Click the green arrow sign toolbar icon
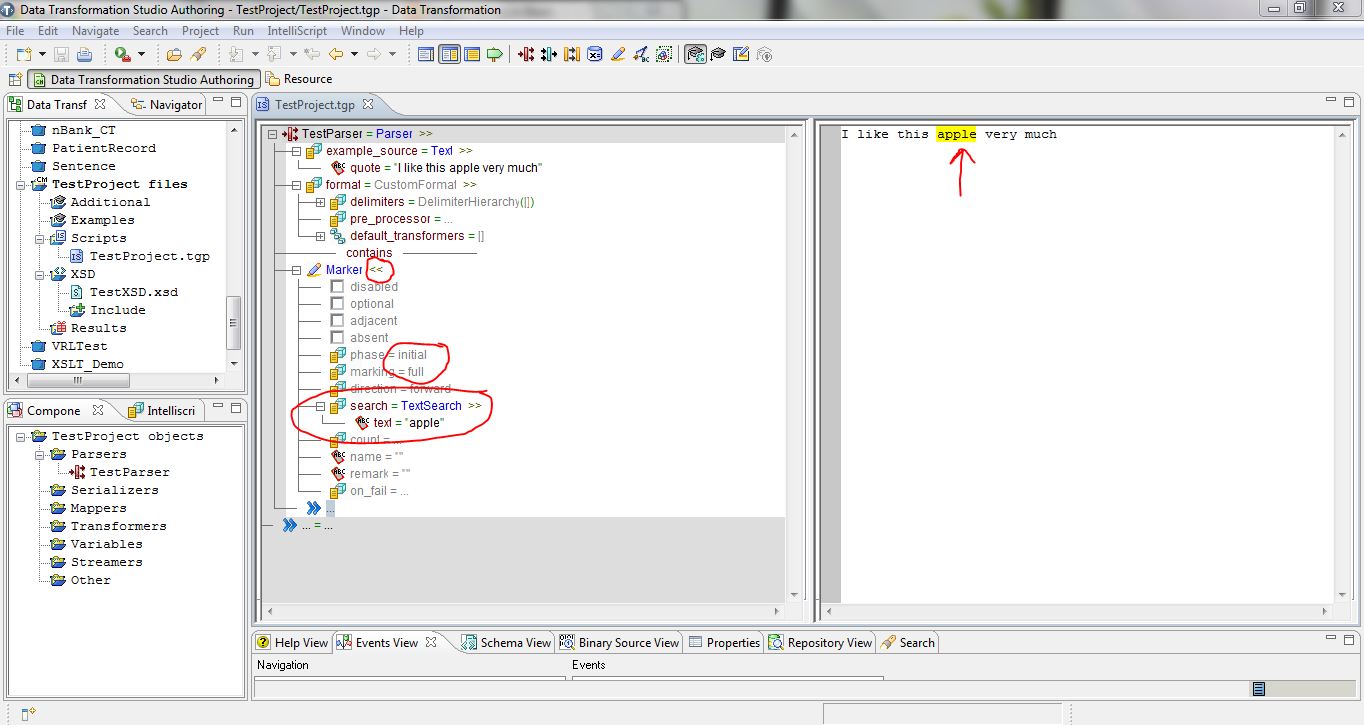This screenshot has height=725, width=1364. click(494, 54)
